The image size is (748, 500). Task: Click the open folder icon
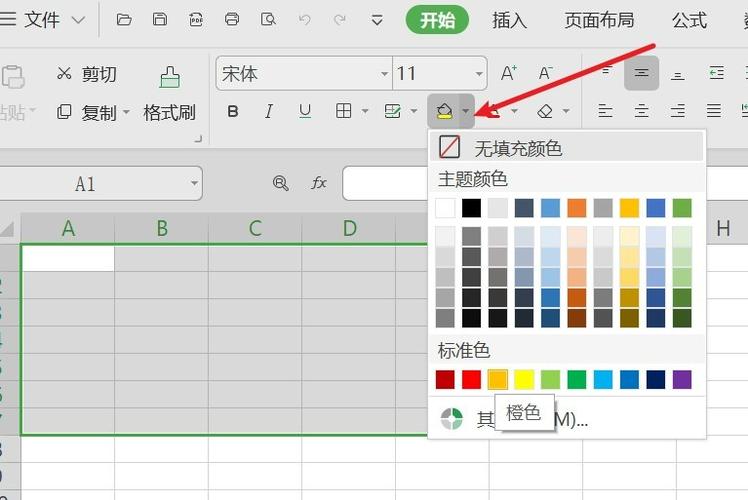coord(124,20)
